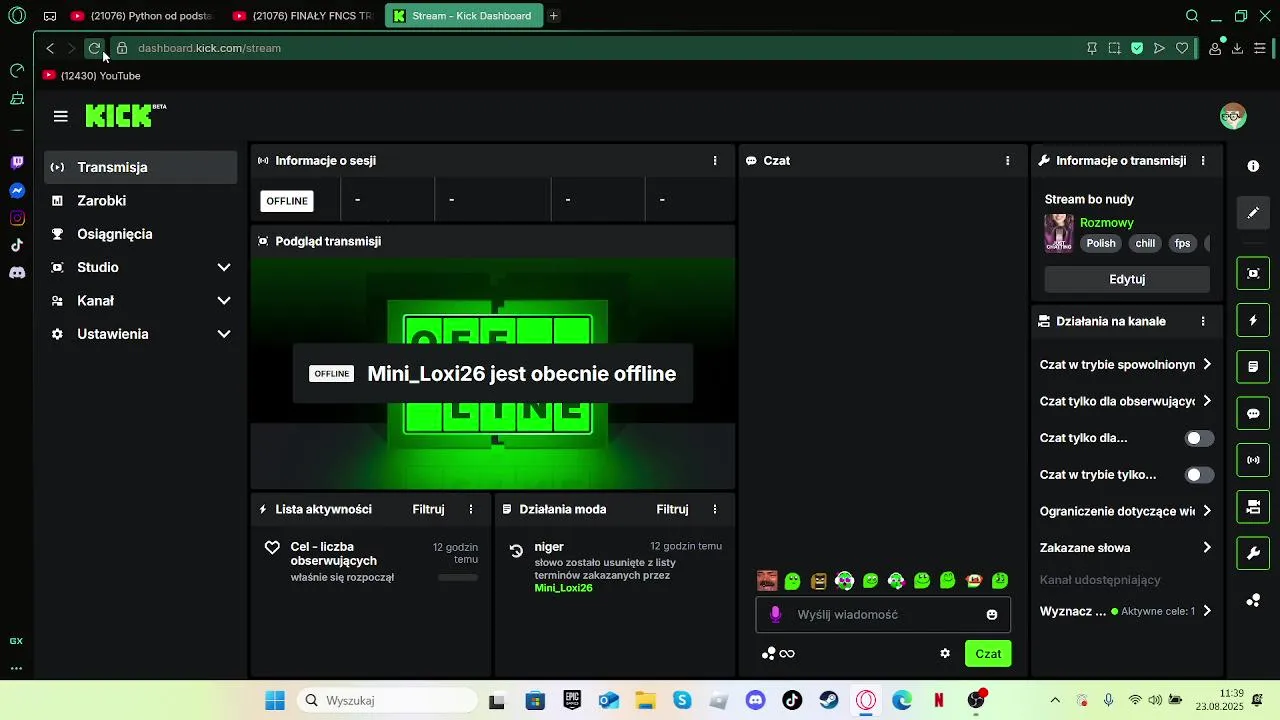The image size is (1280, 720).
Task: Open Działania na kanale options menu
Action: (x=1203, y=321)
